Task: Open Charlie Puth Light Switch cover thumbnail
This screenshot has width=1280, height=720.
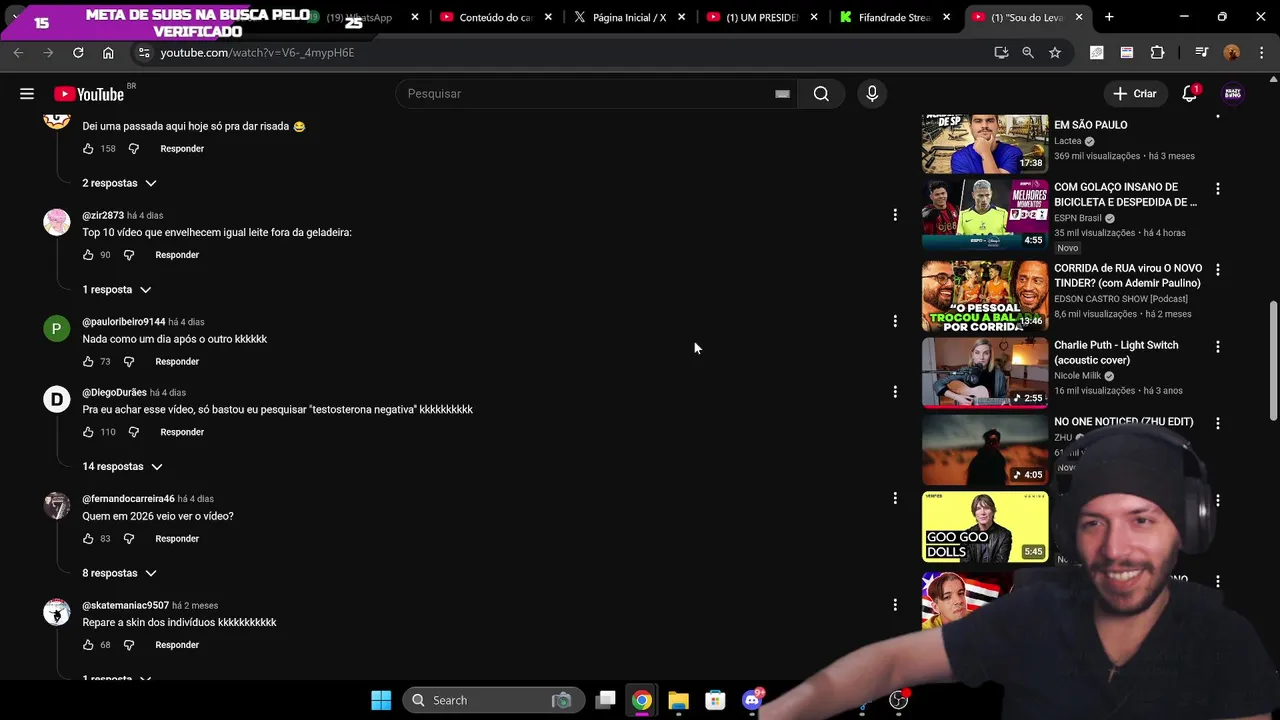Action: 985,372
